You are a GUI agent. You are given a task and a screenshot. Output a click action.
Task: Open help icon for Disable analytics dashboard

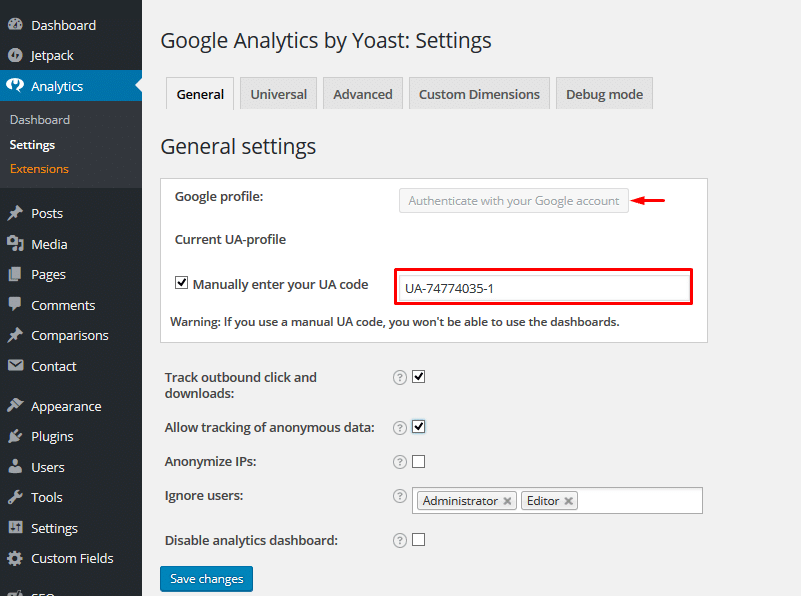(399, 540)
